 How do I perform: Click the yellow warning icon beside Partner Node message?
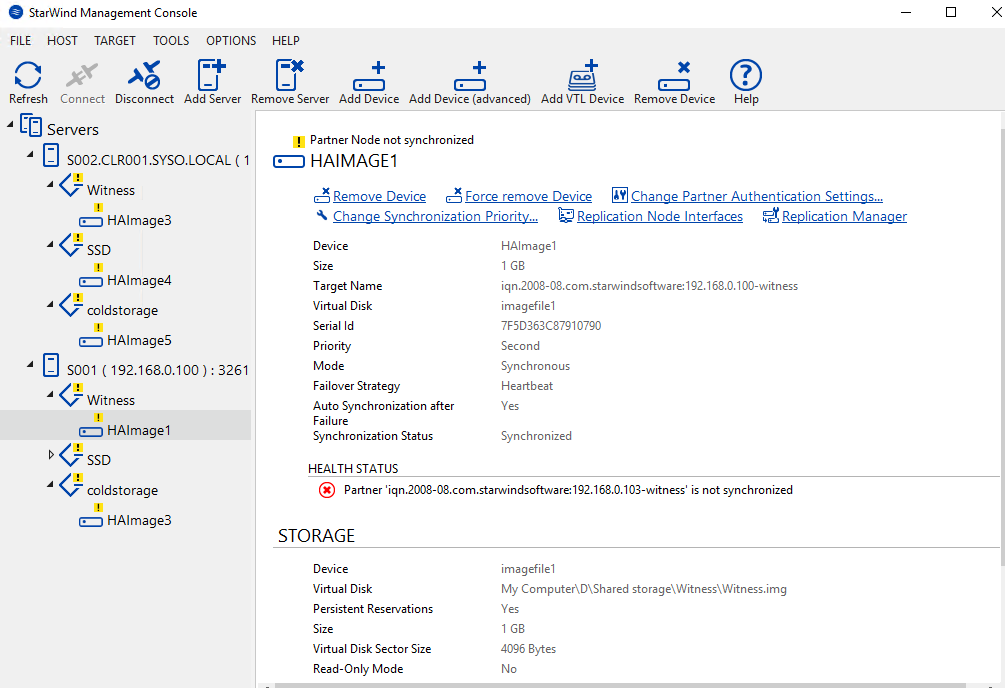tap(299, 142)
